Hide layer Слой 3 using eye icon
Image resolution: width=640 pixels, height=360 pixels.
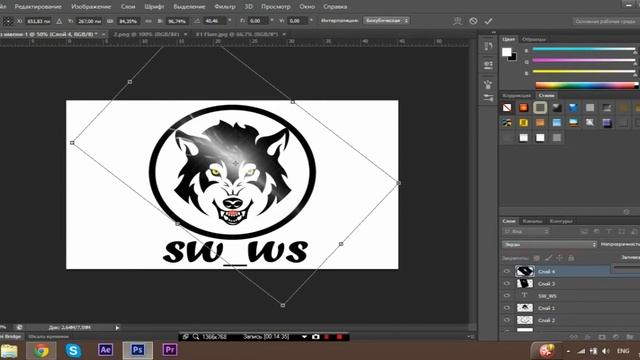pyautogui.click(x=507, y=284)
